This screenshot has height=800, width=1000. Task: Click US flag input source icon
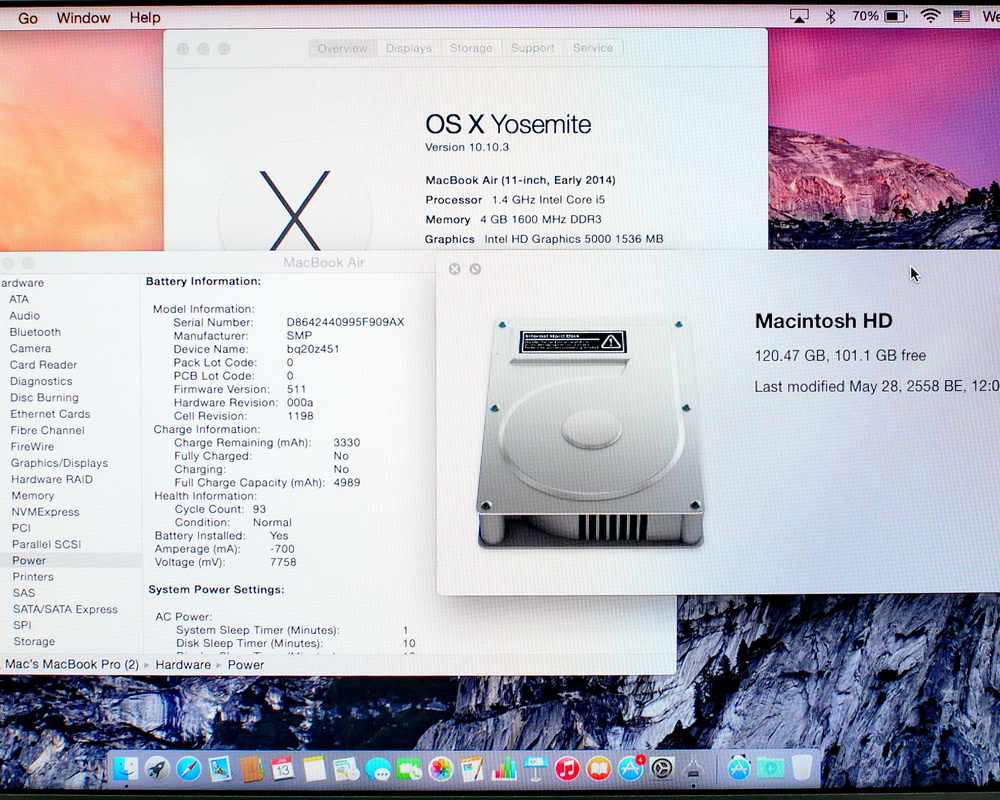[961, 17]
